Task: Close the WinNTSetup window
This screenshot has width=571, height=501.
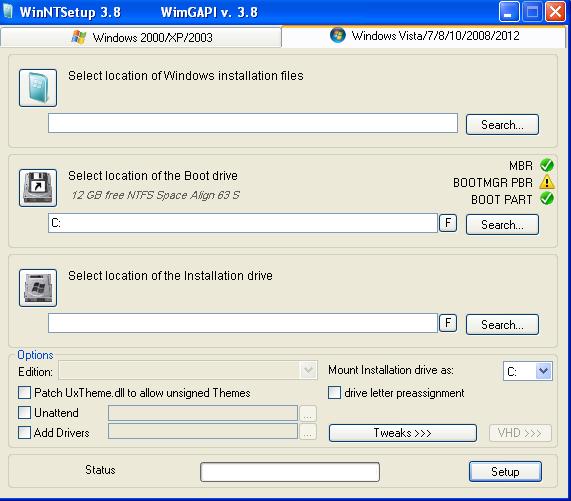Action: 555,12
